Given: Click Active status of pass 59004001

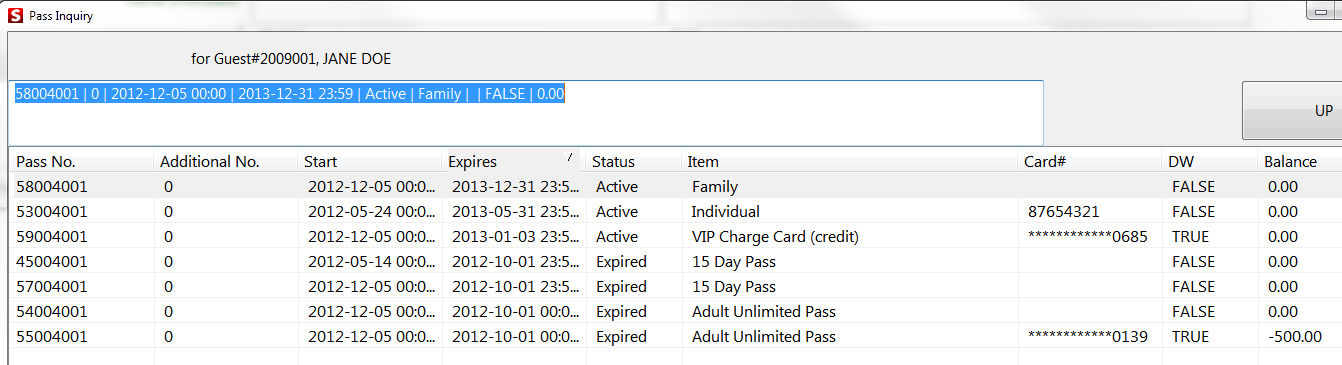Looking at the screenshot, I should 616,236.
